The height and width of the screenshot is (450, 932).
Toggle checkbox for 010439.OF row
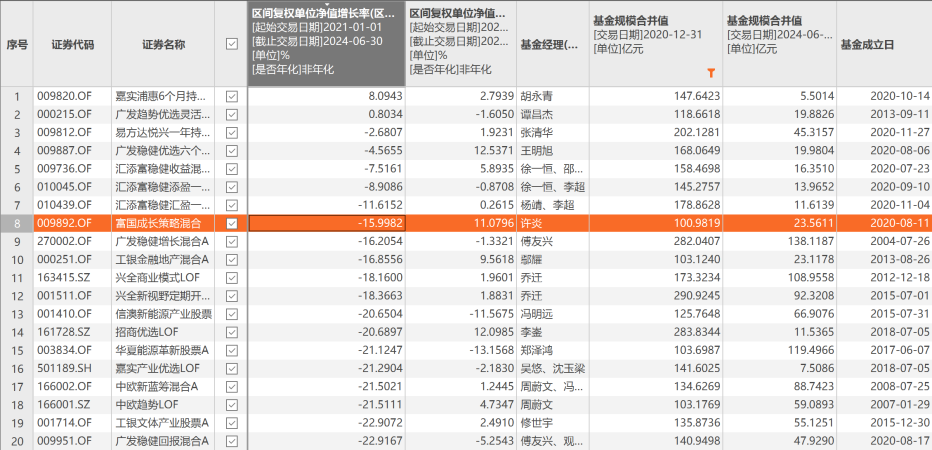[x=232, y=205]
